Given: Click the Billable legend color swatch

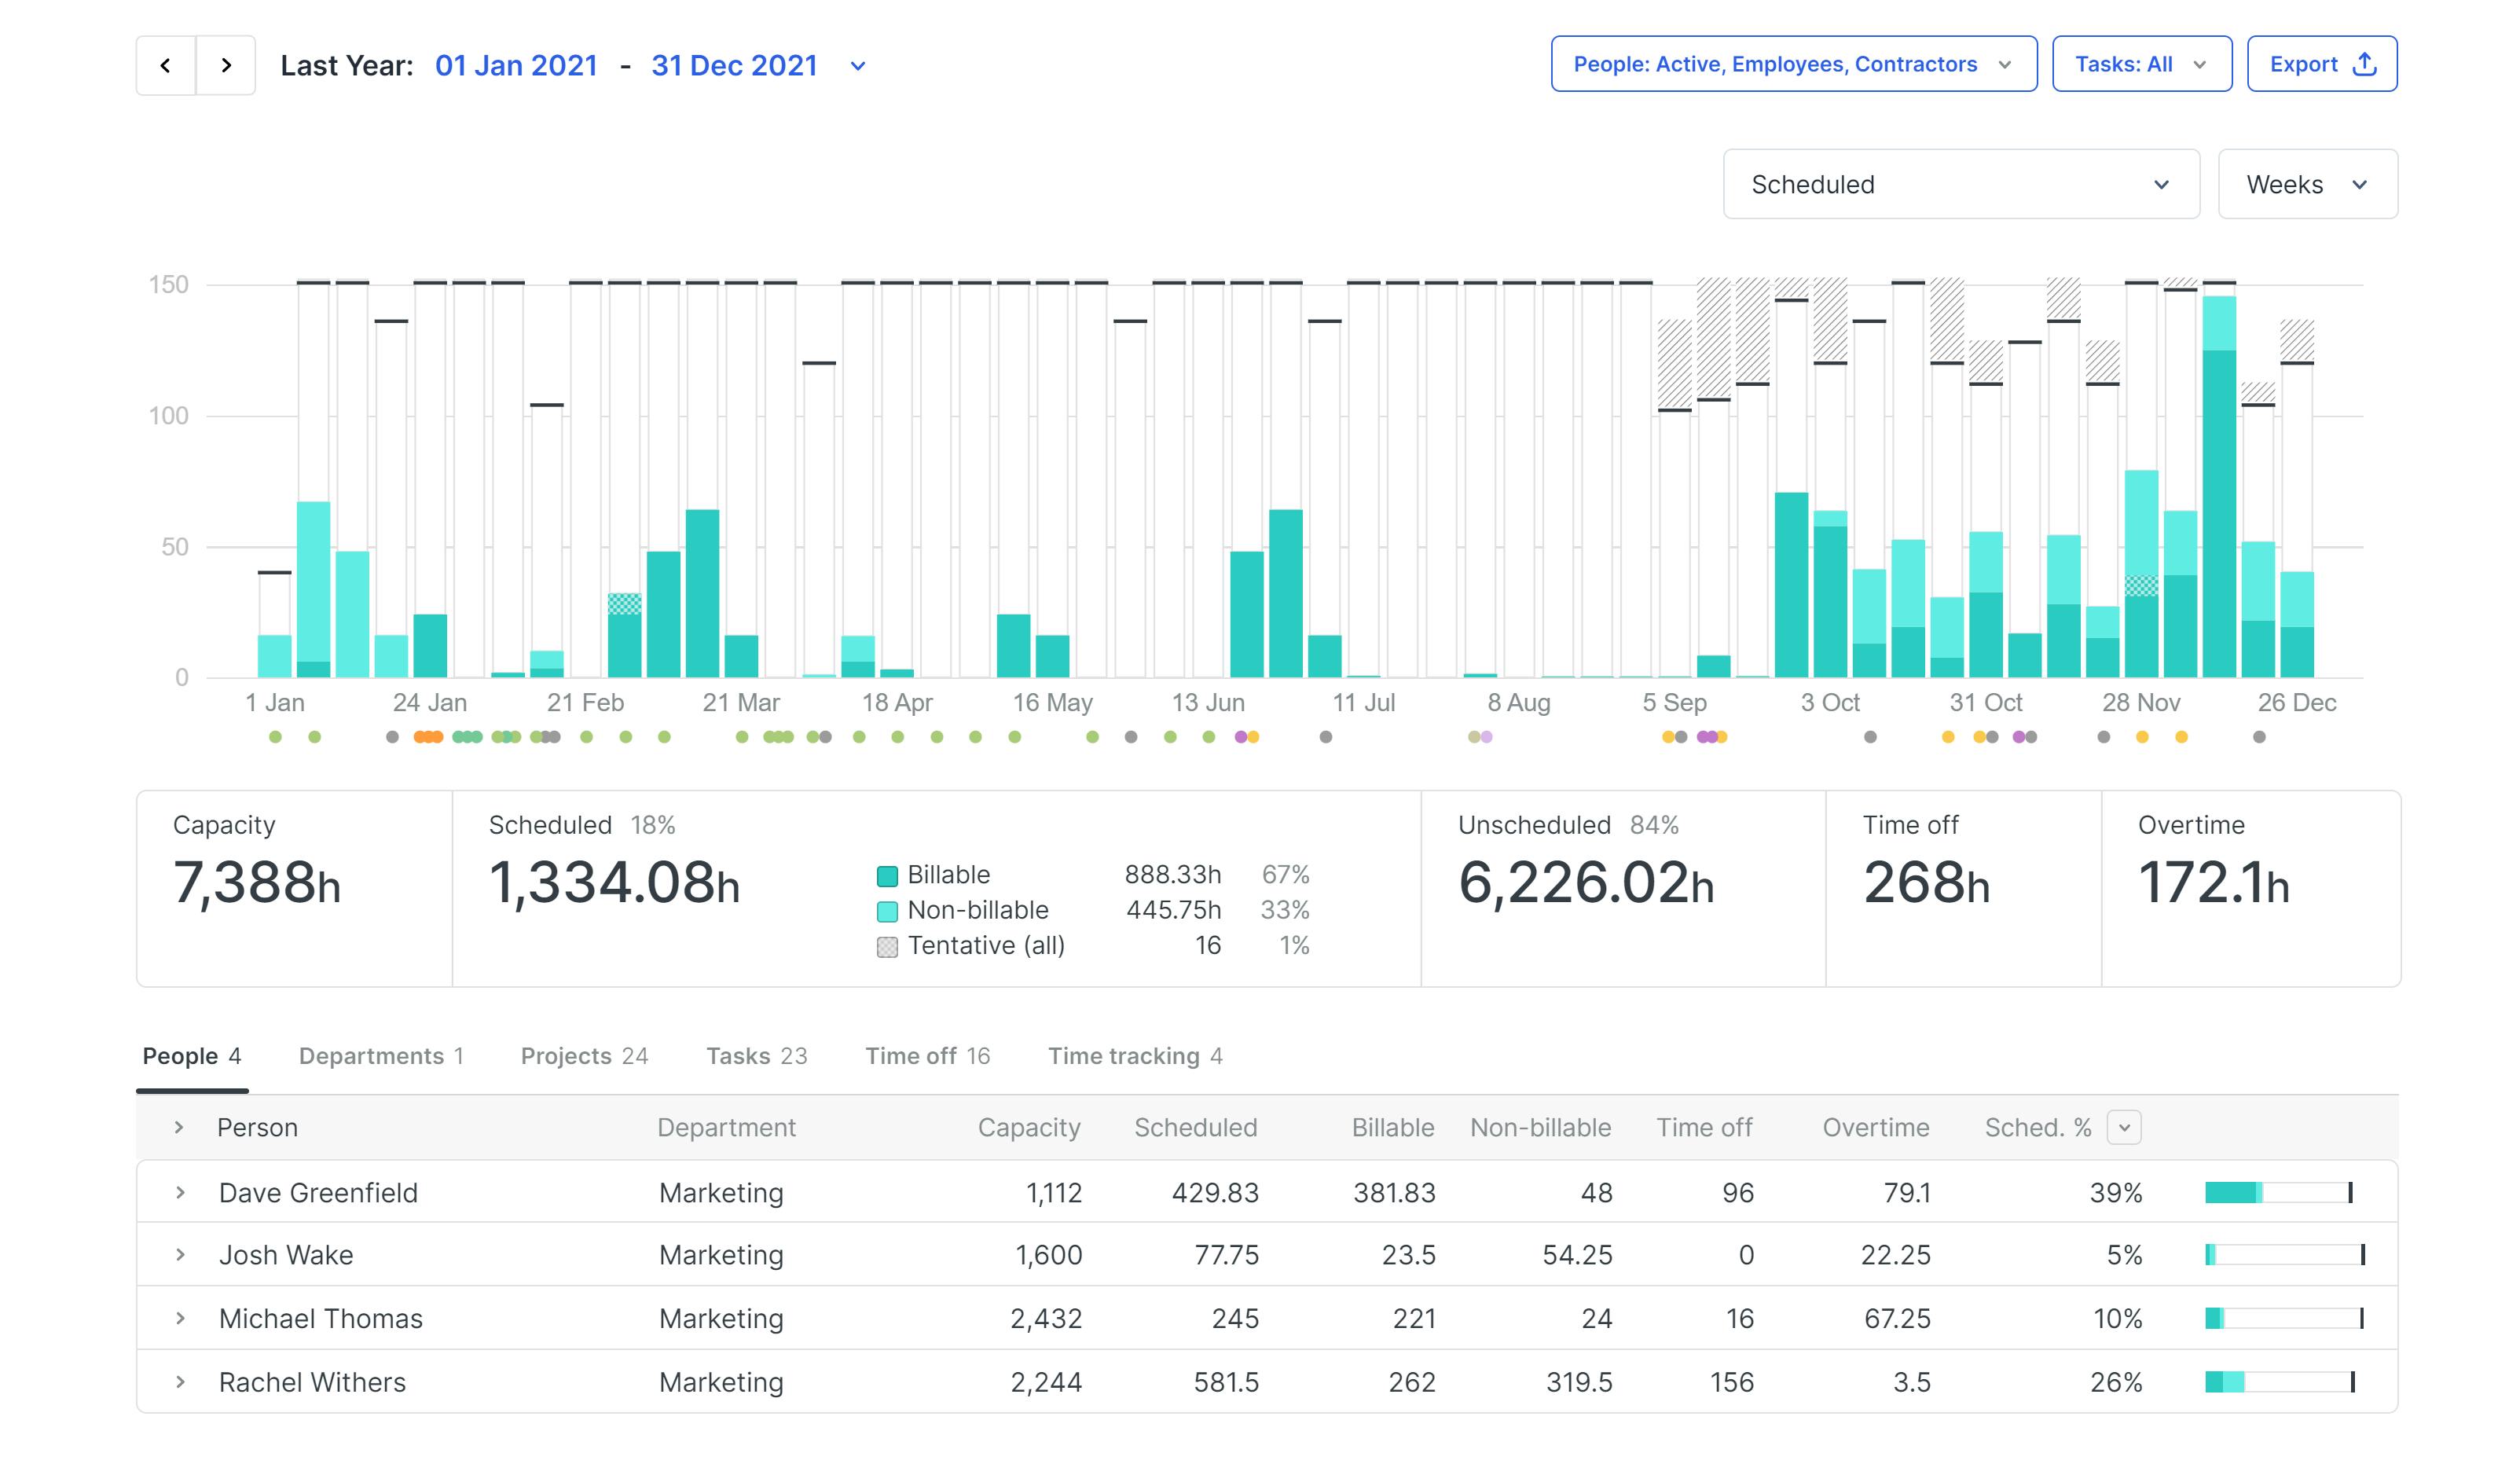Looking at the screenshot, I should (x=887, y=876).
